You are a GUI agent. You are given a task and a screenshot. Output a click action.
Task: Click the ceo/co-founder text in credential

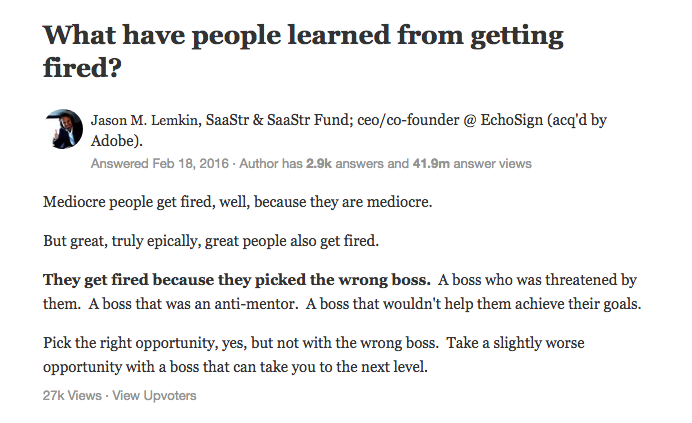click(x=408, y=120)
